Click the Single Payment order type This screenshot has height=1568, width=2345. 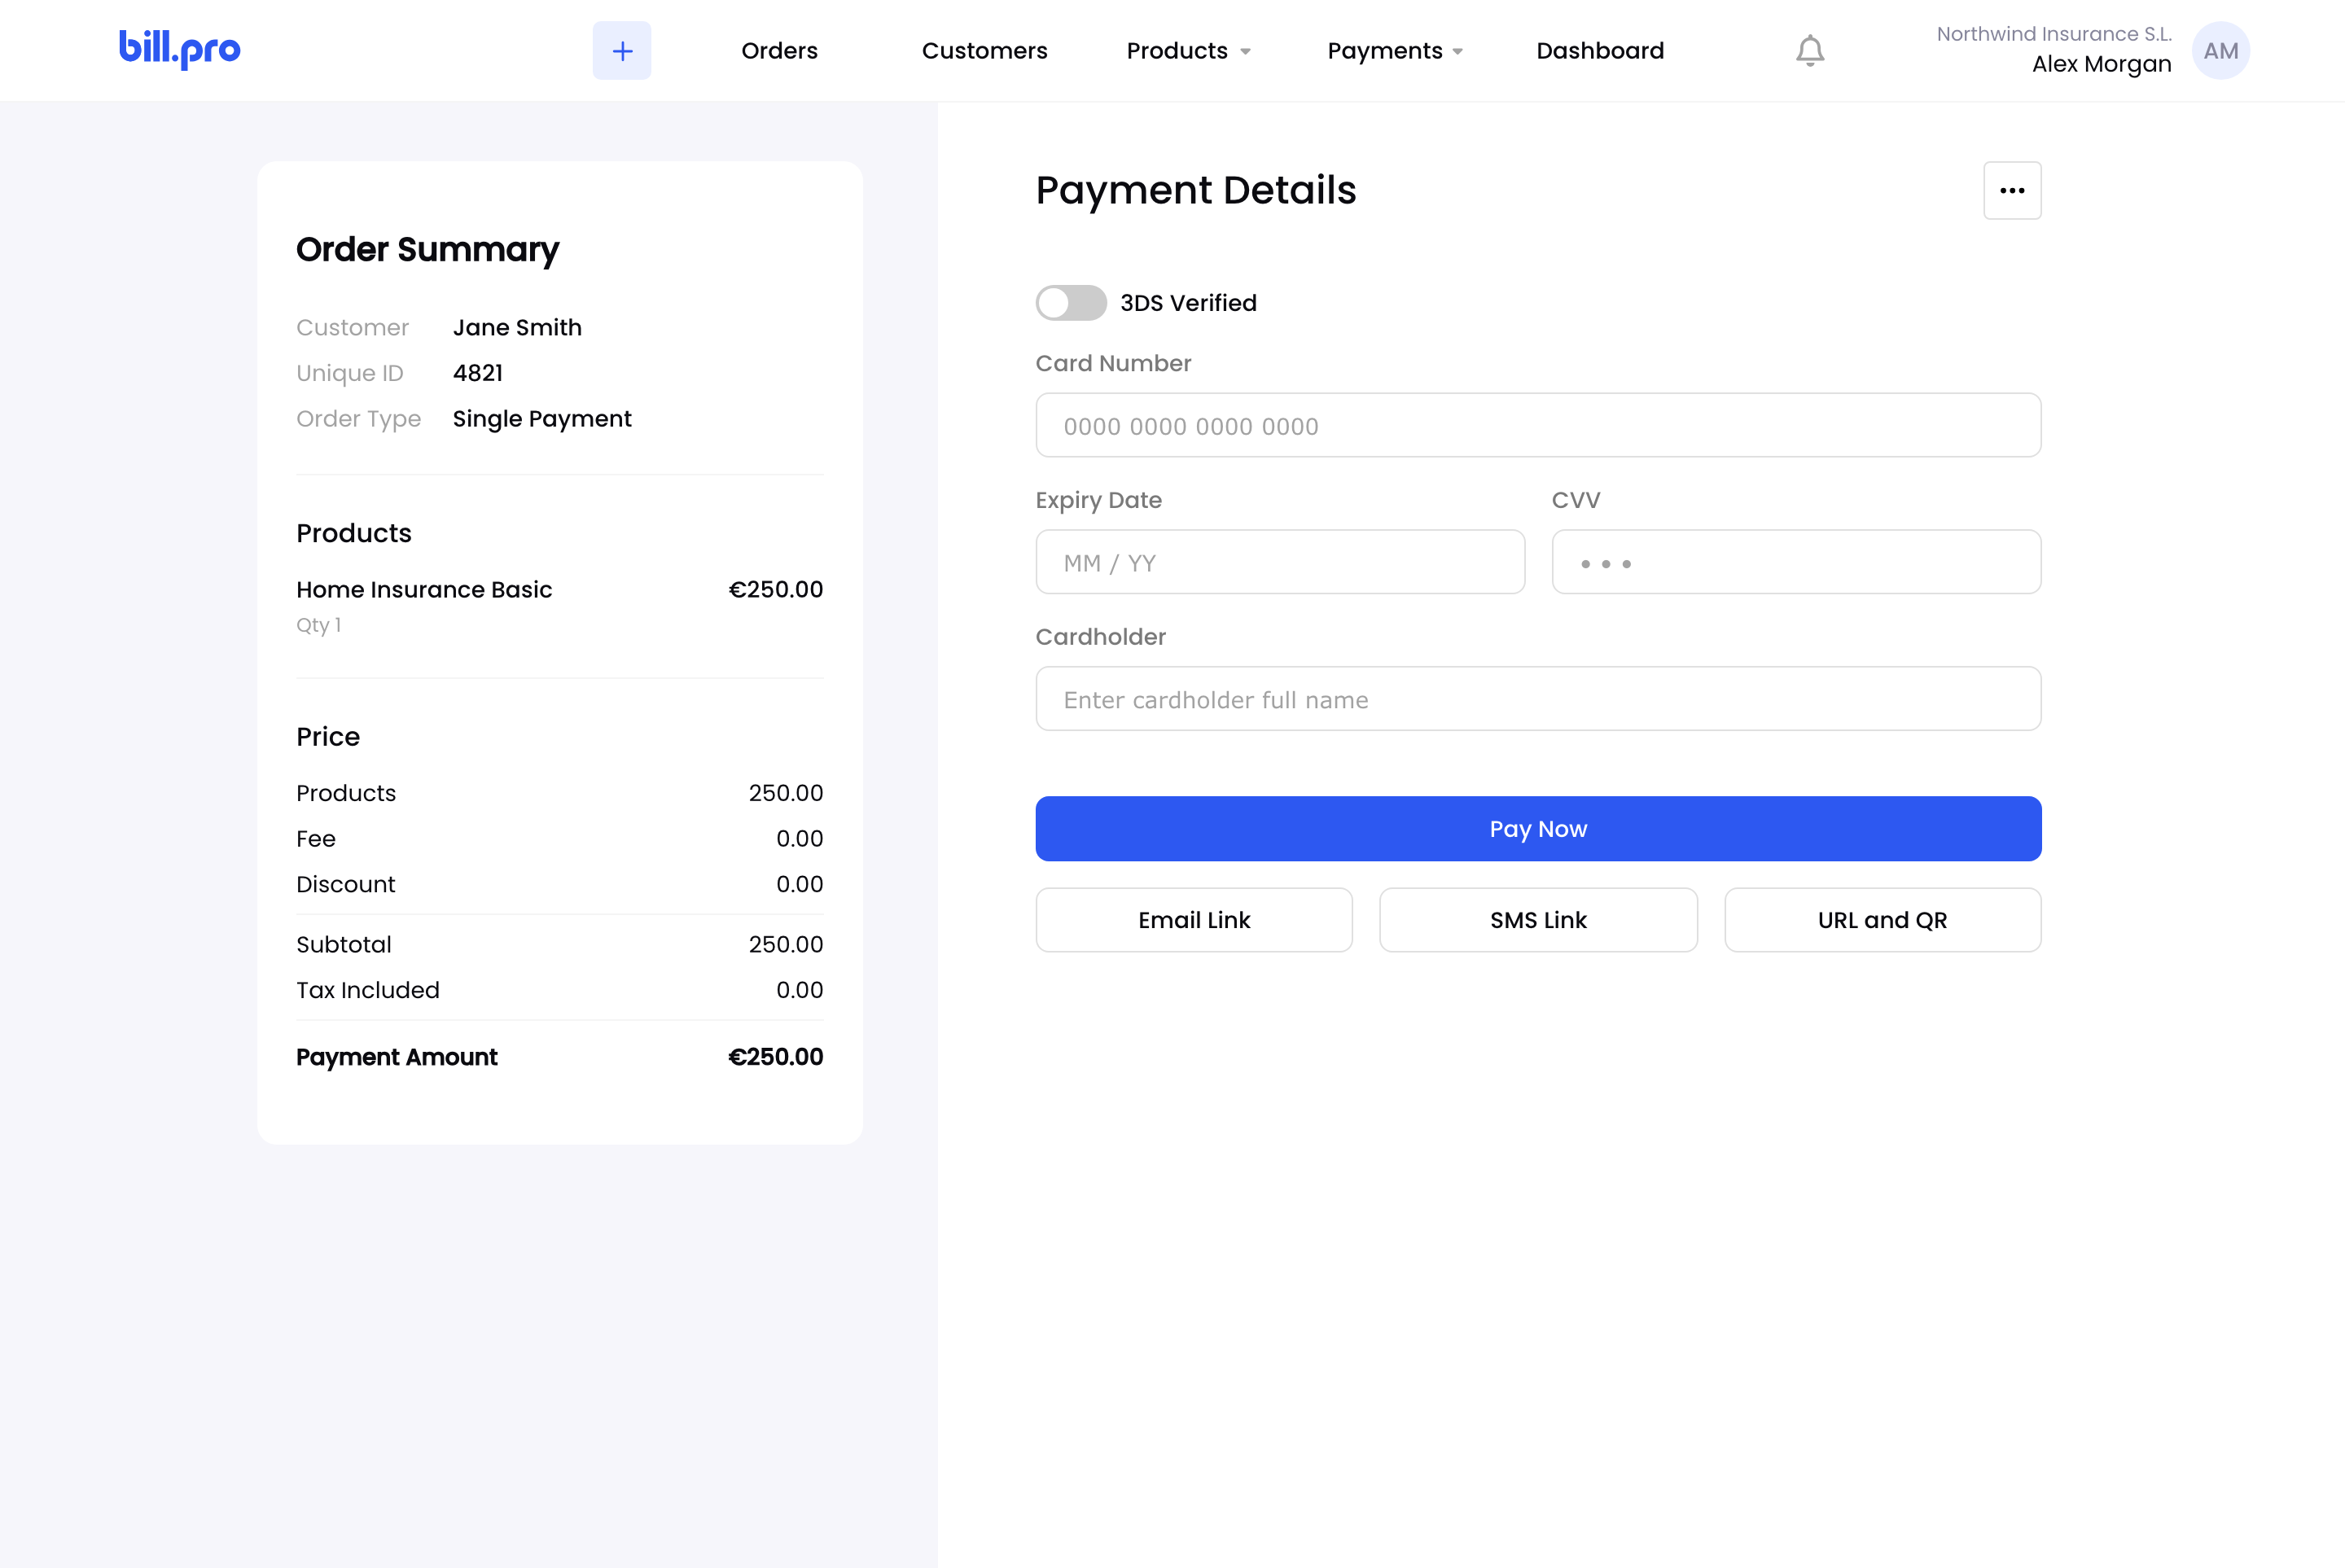pyautogui.click(x=542, y=419)
